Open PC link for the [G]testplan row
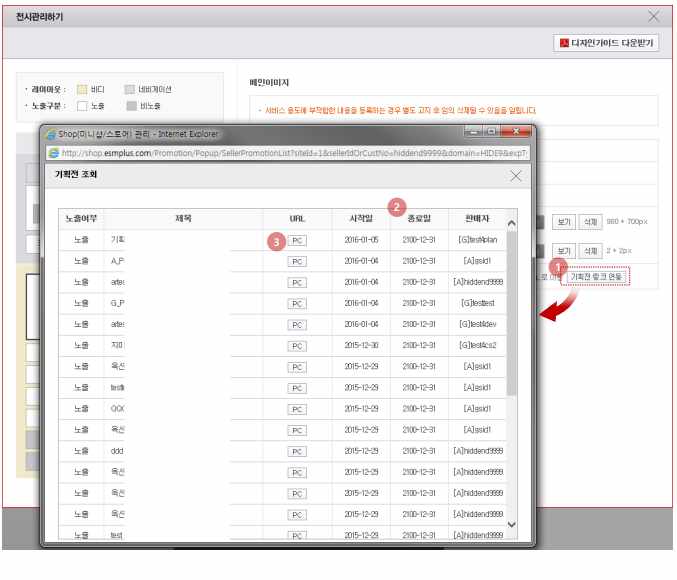677x580 pixels. [x=297, y=241]
